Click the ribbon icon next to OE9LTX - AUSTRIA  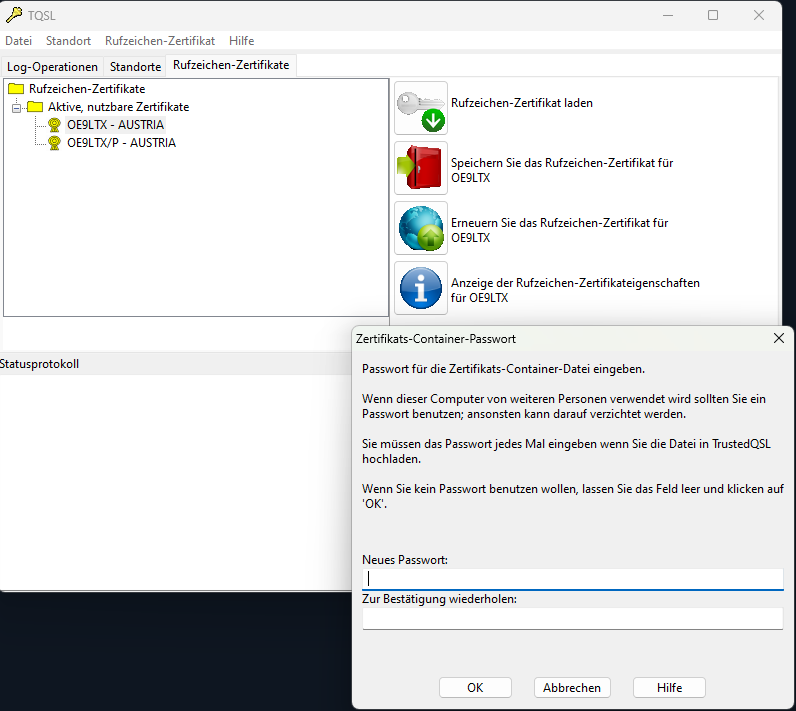[54, 125]
